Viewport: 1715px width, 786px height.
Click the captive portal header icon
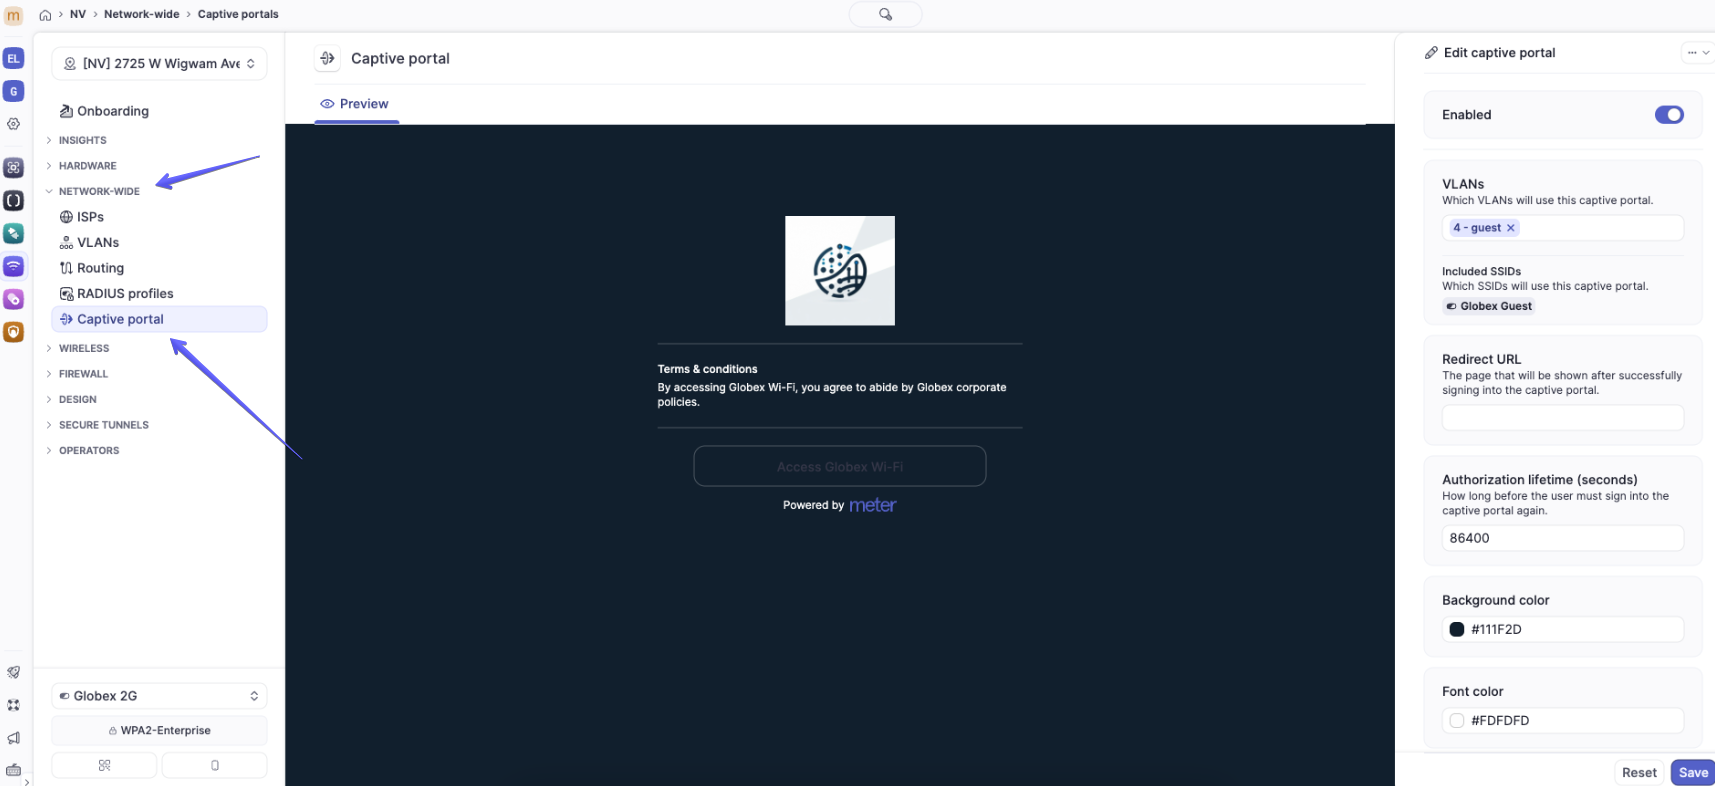tap(327, 58)
